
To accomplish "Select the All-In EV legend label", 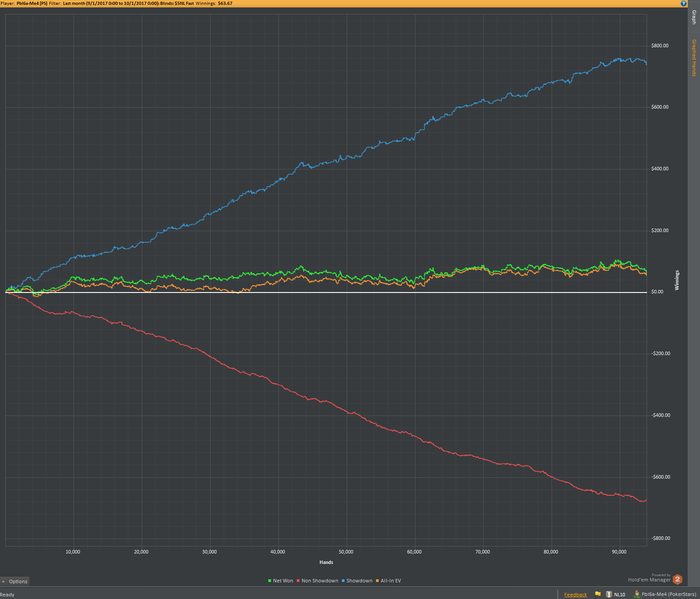I will pos(391,581).
